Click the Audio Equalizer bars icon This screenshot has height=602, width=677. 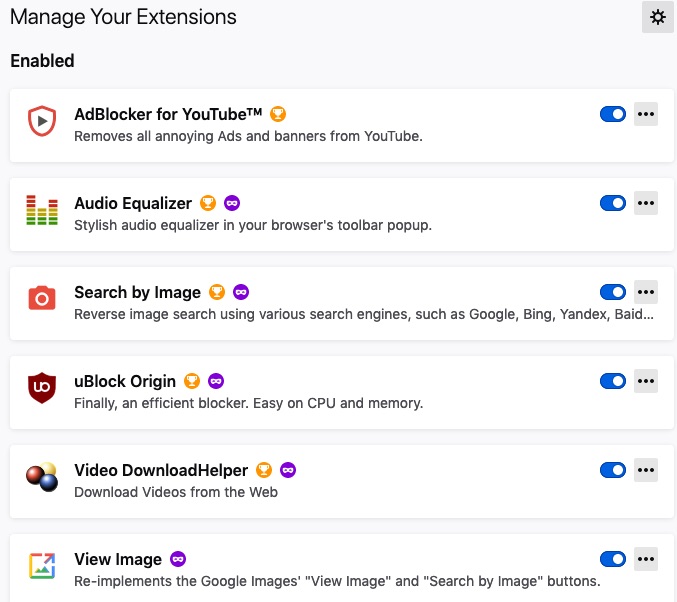[x=42, y=210]
